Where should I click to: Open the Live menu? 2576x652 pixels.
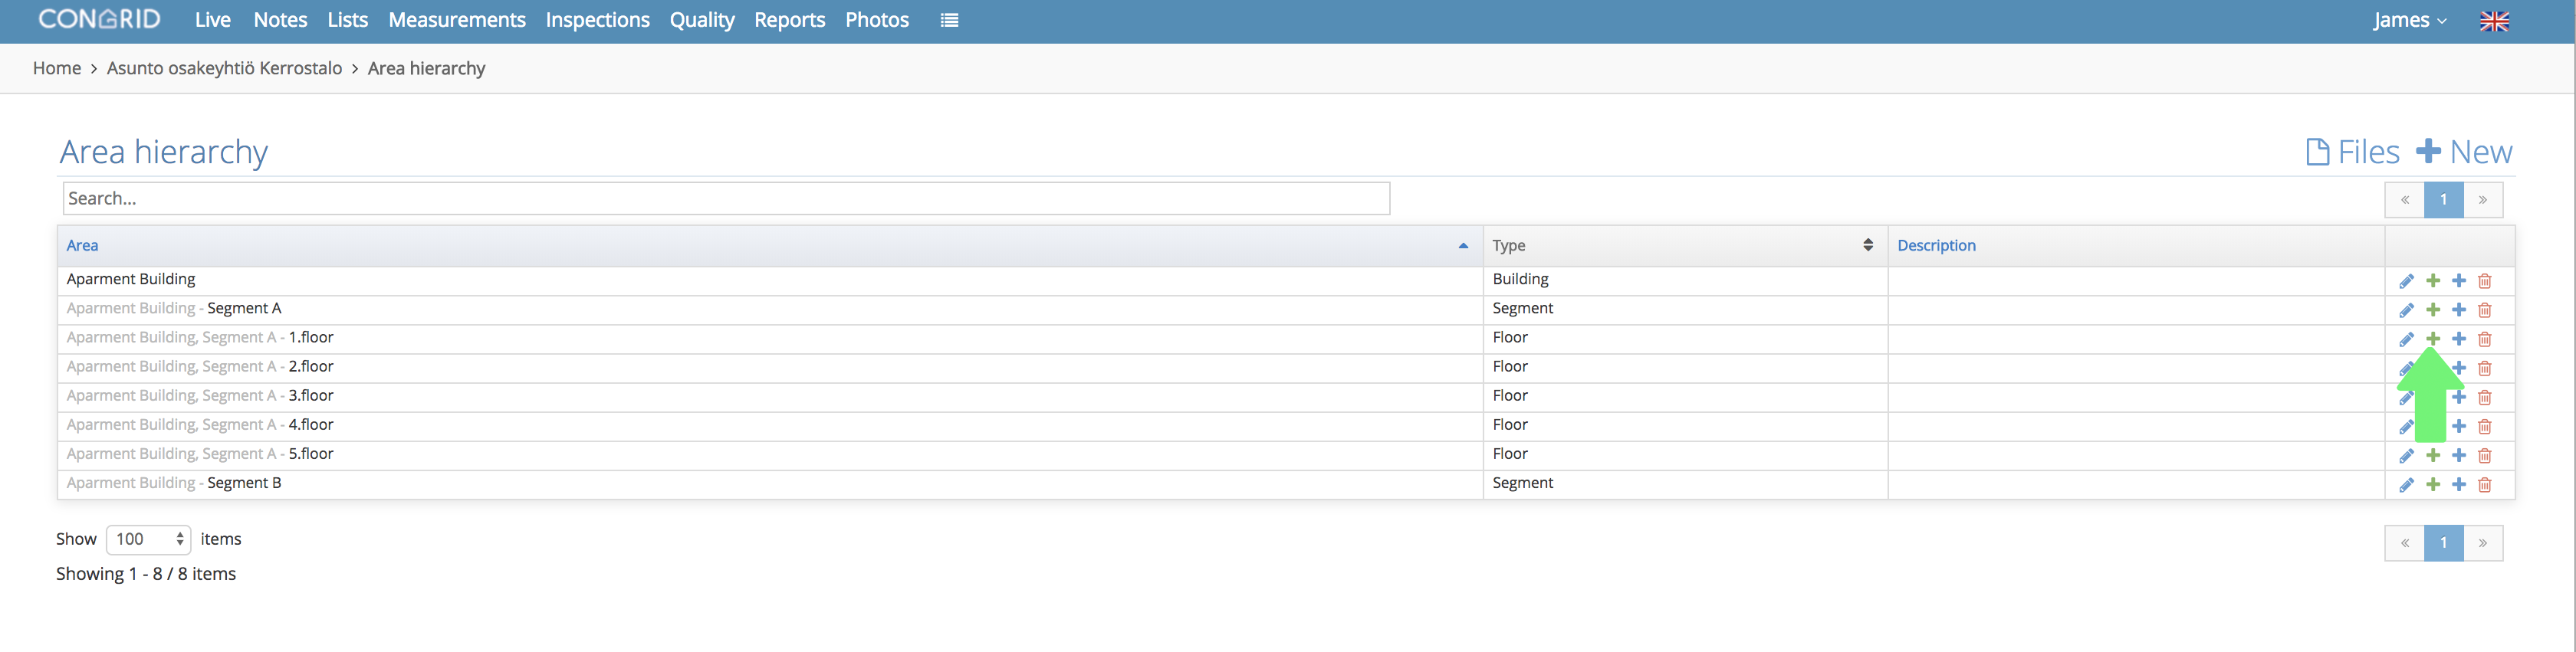(213, 20)
